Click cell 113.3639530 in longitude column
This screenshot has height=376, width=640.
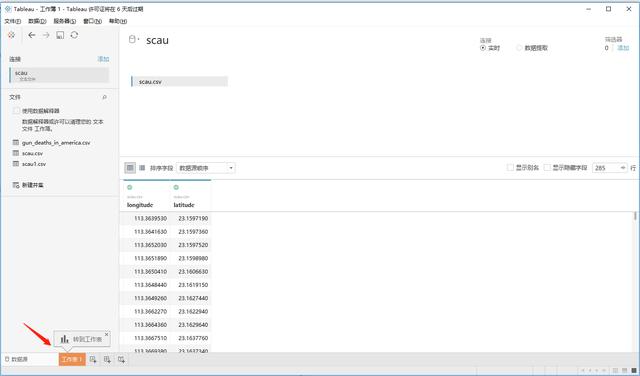[151, 218]
